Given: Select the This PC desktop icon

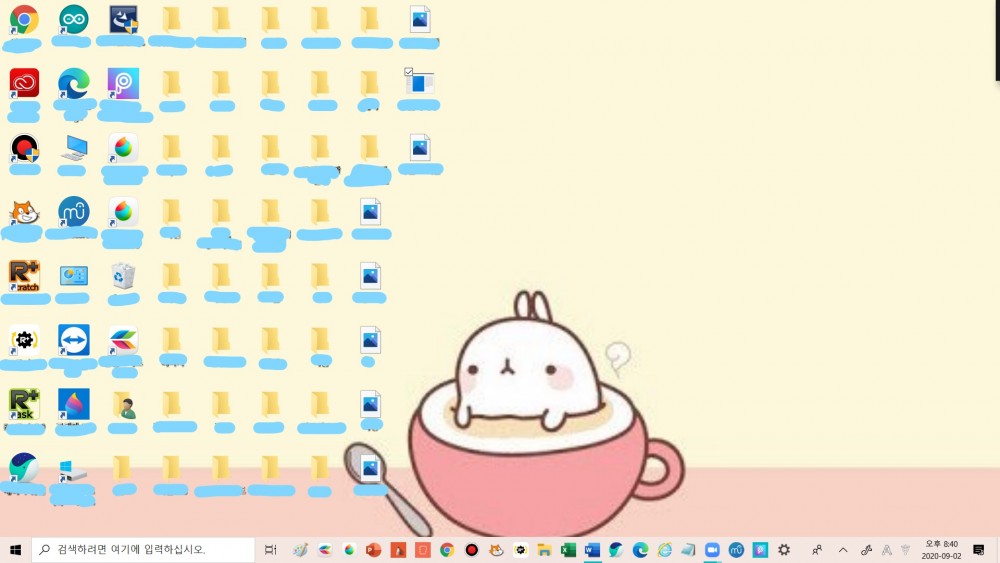Looking at the screenshot, I should pyautogui.click(x=74, y=148).
